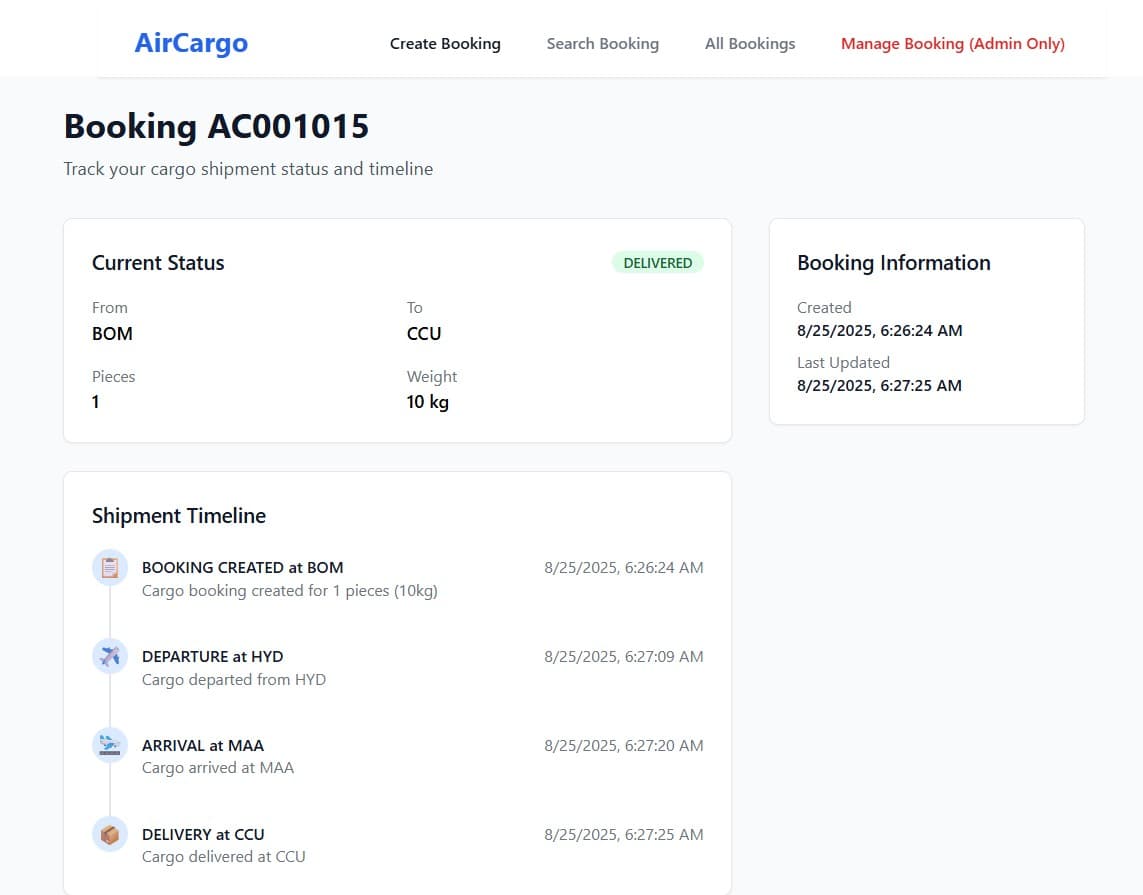Click the booking created timestamp 6:26:24 AM in the timeline

tap(624, 568)
